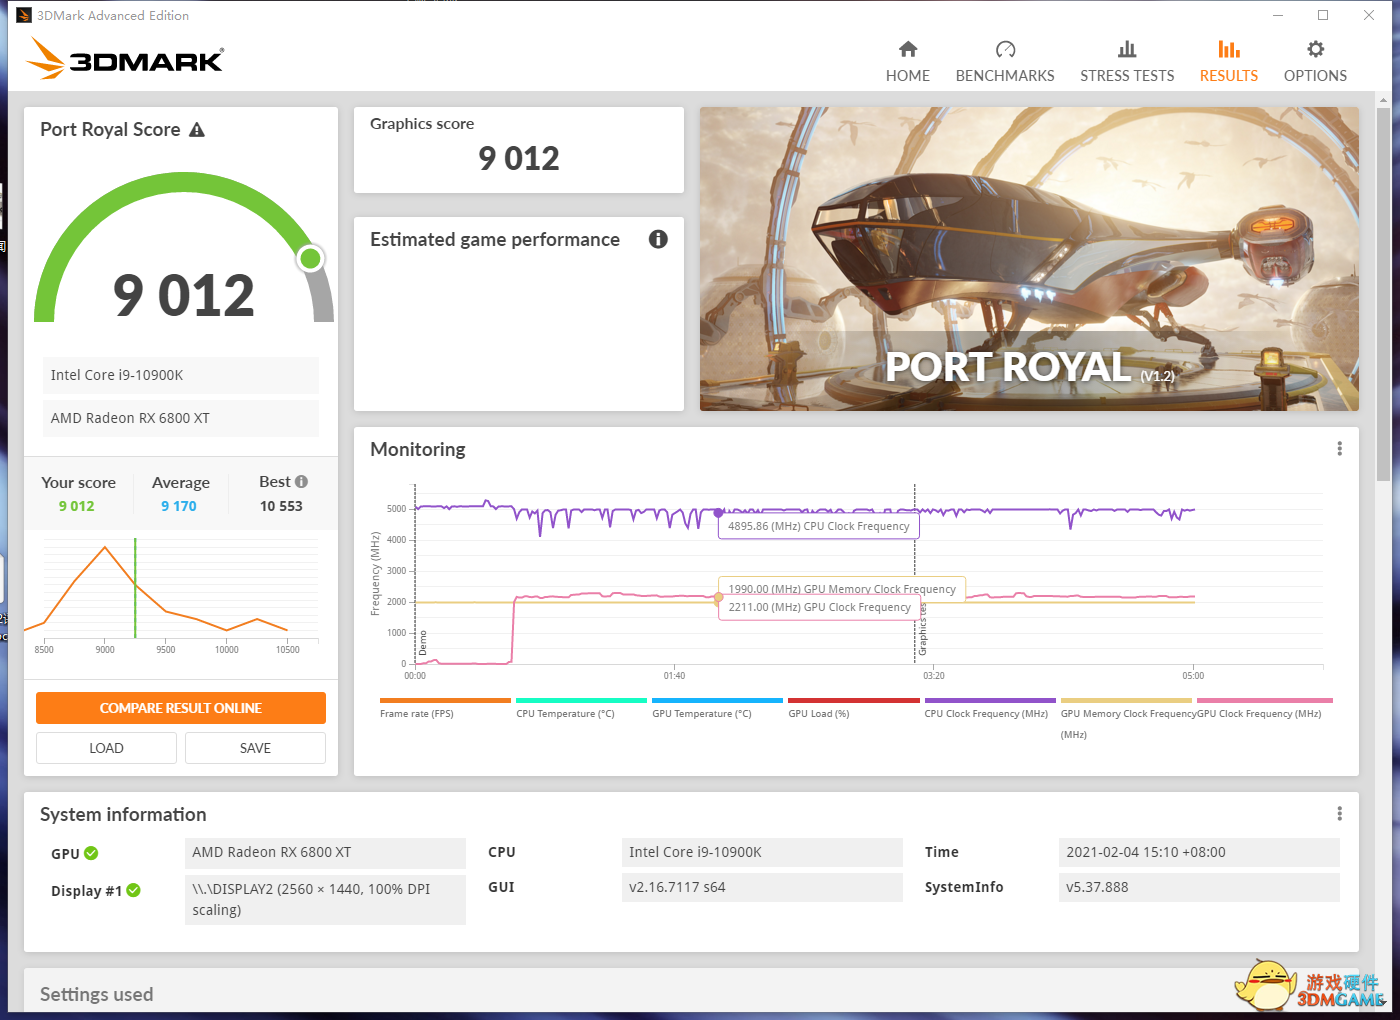Click the score gauge green indicator knob
This screenshot has height=1020, width=1400.
coord(311,259)
